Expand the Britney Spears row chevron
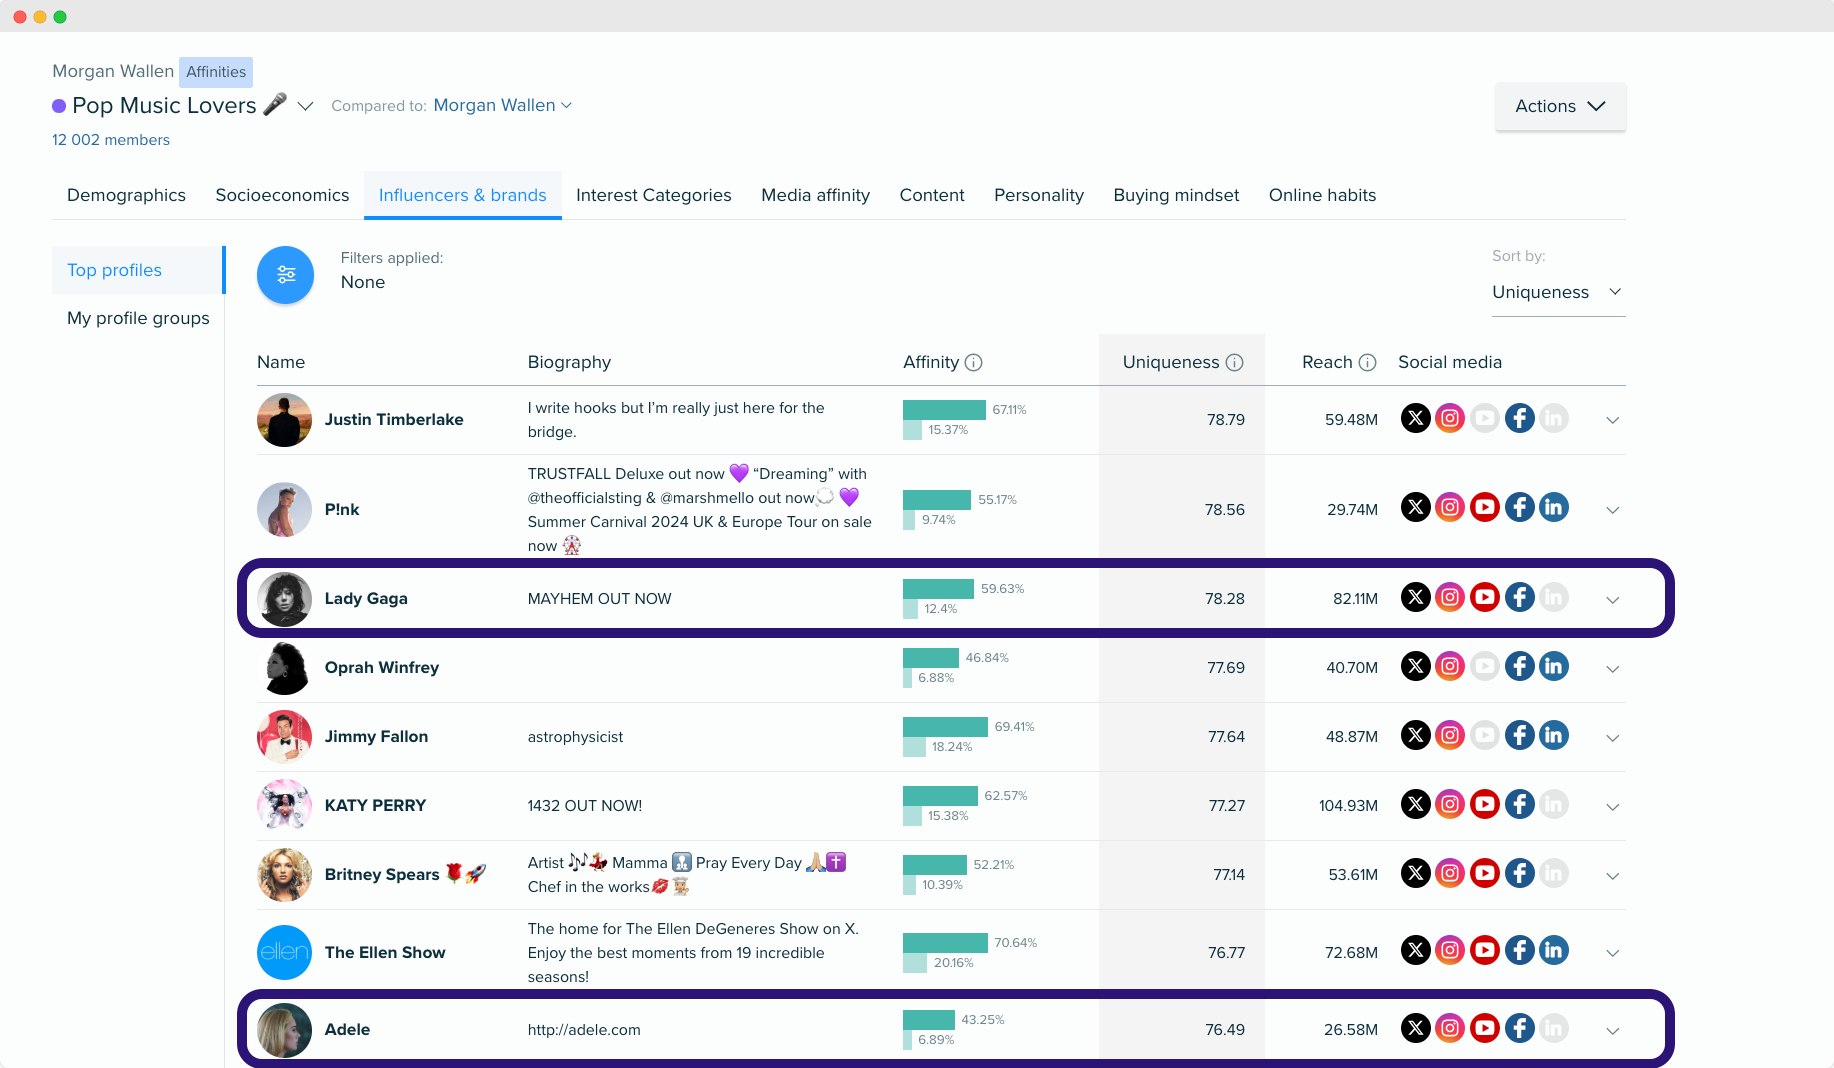This screenshot has width=1834, height=1068. [1612, 876]
